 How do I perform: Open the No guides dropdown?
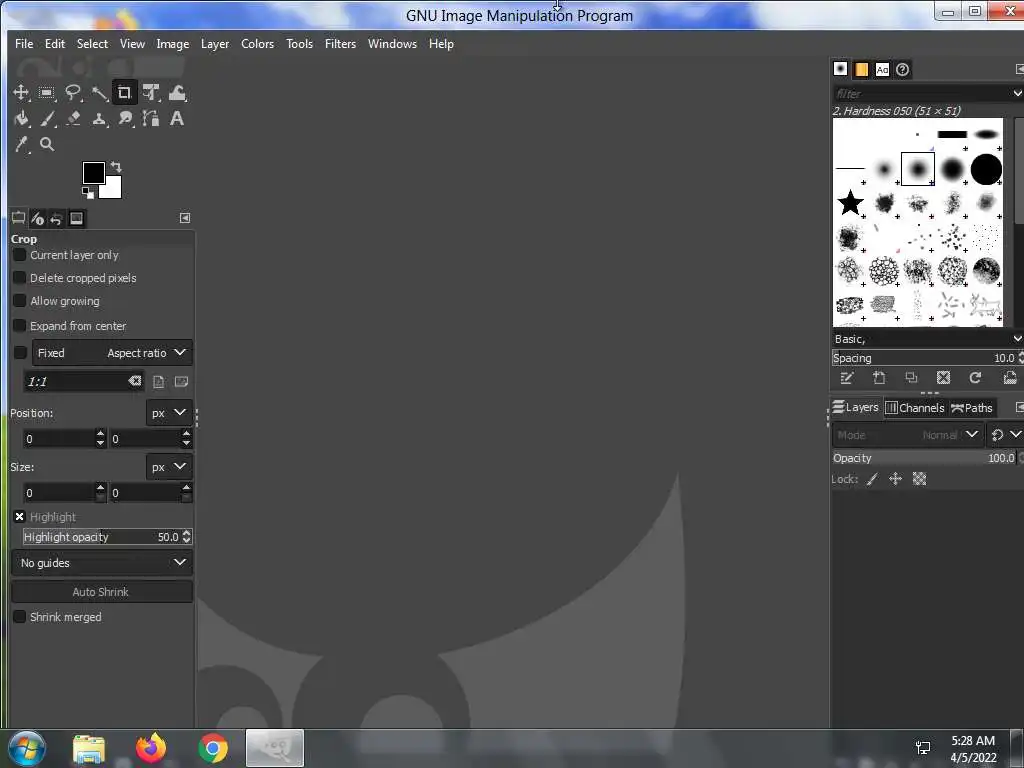(102, 562)
